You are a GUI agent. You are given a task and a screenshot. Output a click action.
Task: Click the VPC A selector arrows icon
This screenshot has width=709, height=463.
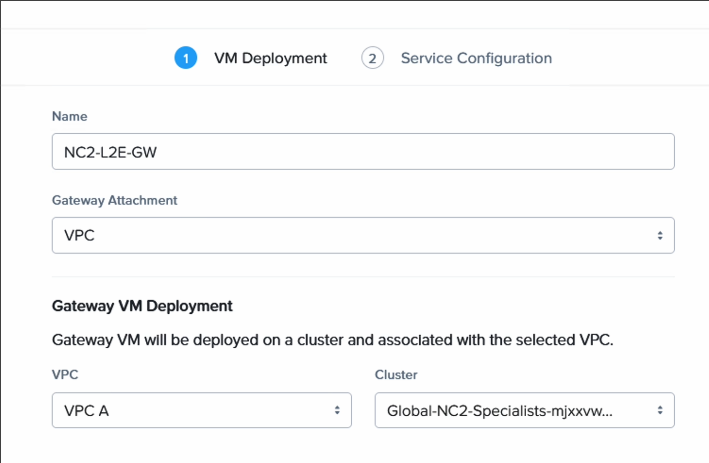click(337, 410)
